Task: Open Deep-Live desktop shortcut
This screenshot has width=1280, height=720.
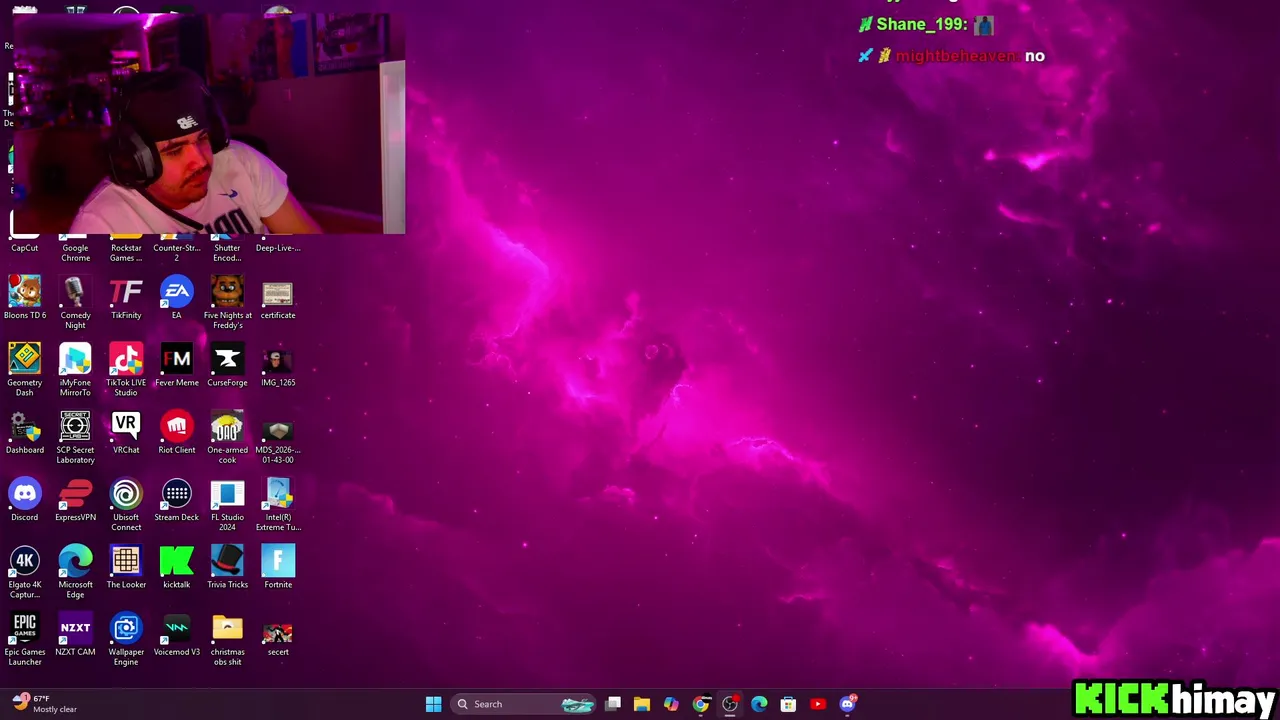Action: [x=278, y=246]
